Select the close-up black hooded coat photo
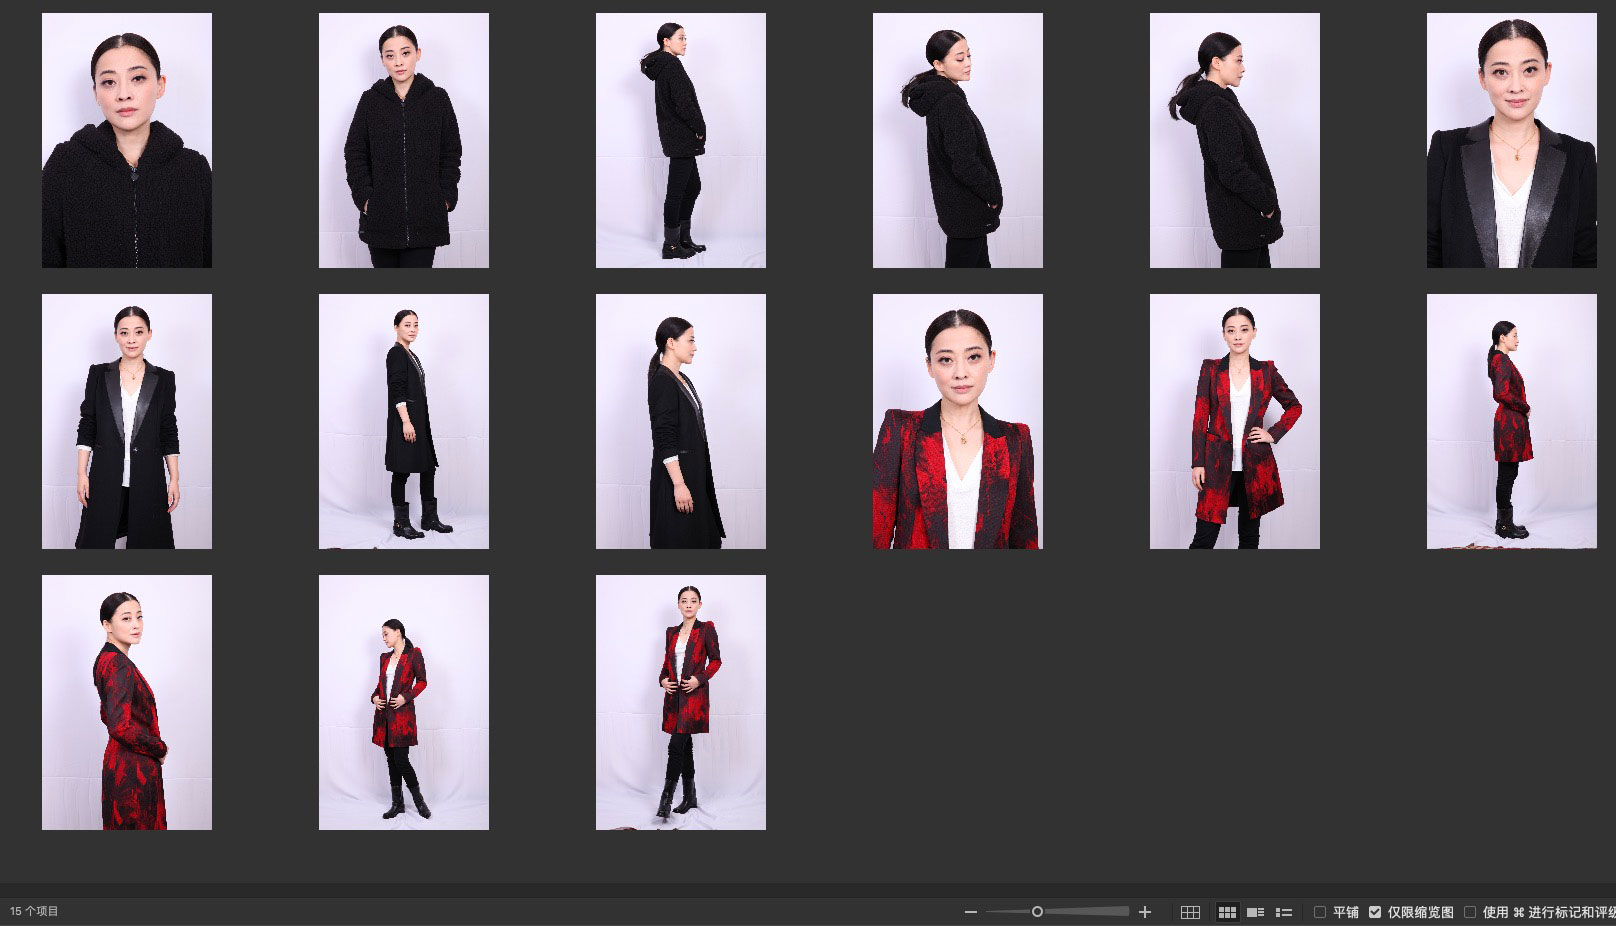1616x926 pixels. click(x=127, y=140)
